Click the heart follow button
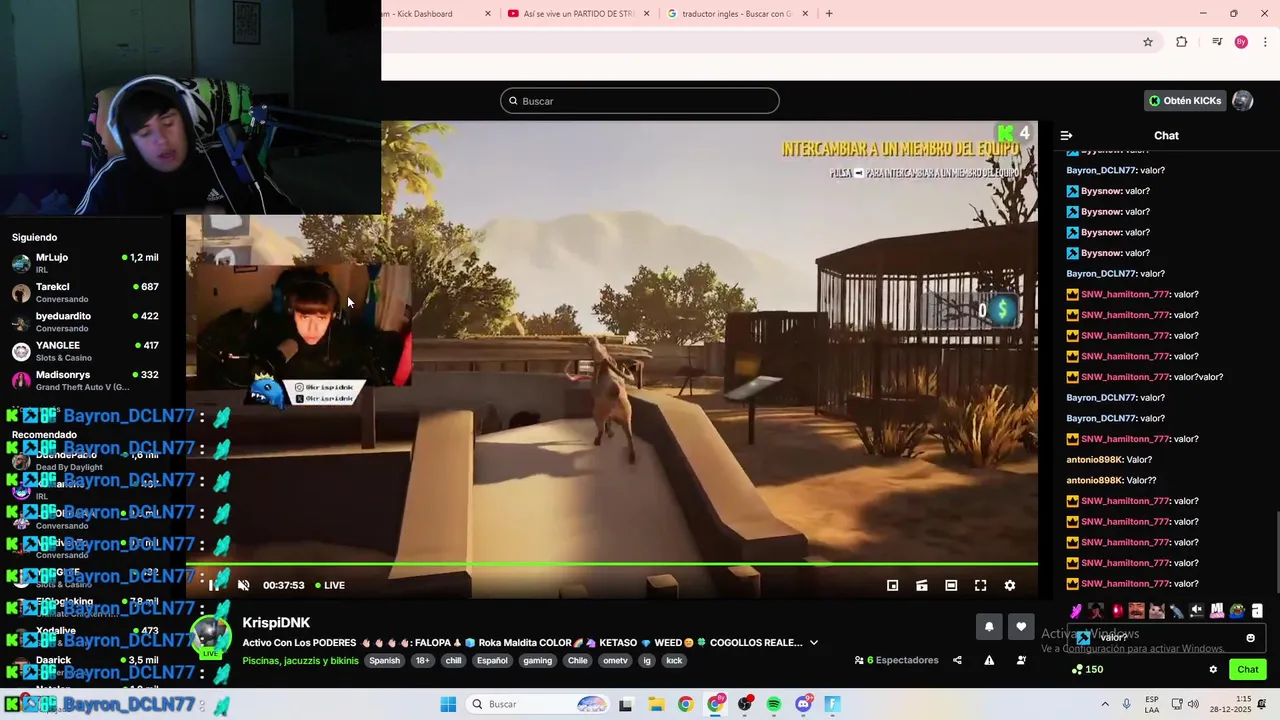1280x720 pixels. coord(1021,627)
